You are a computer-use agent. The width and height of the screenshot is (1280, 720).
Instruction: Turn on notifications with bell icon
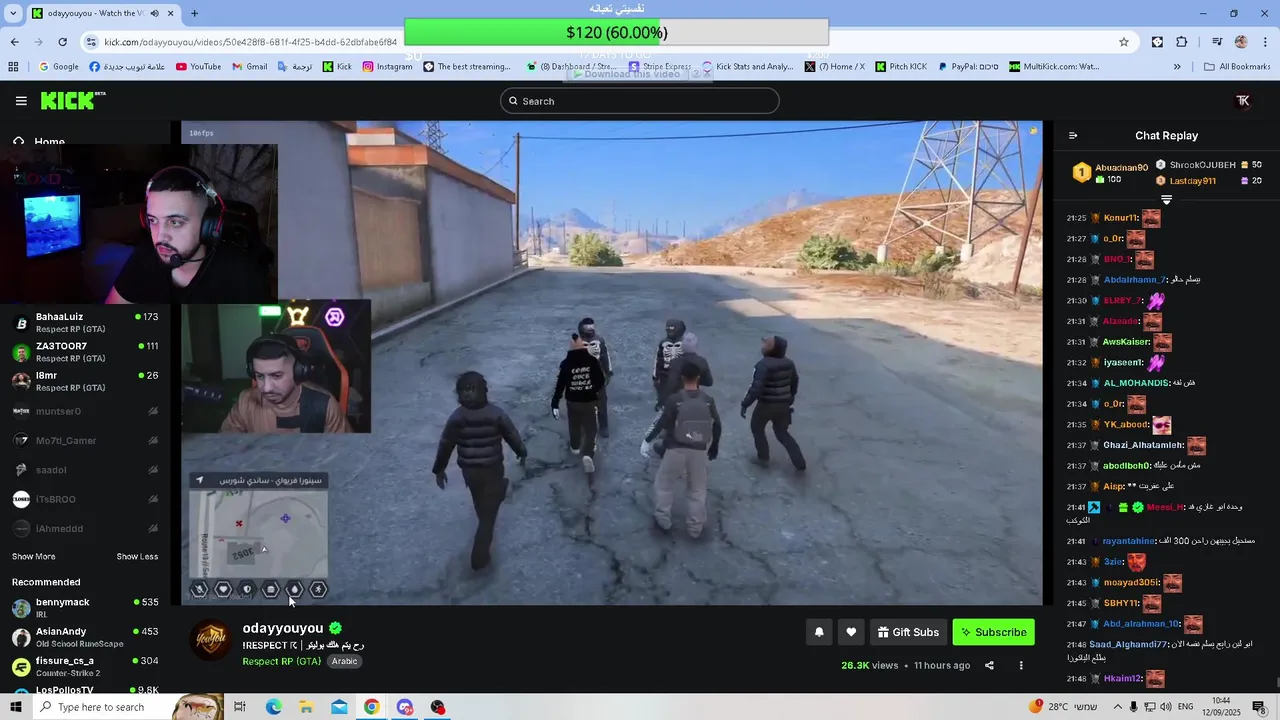point(819,632)
